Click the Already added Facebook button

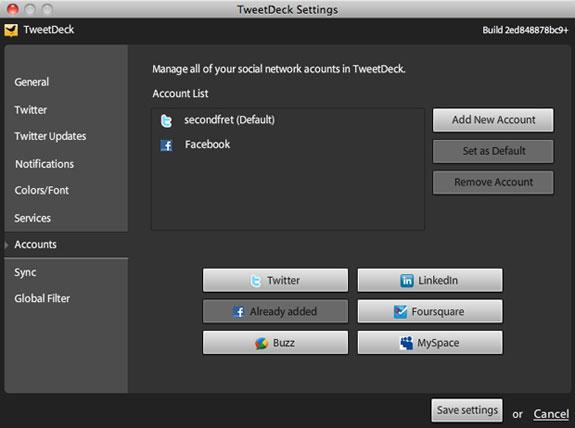275,312
